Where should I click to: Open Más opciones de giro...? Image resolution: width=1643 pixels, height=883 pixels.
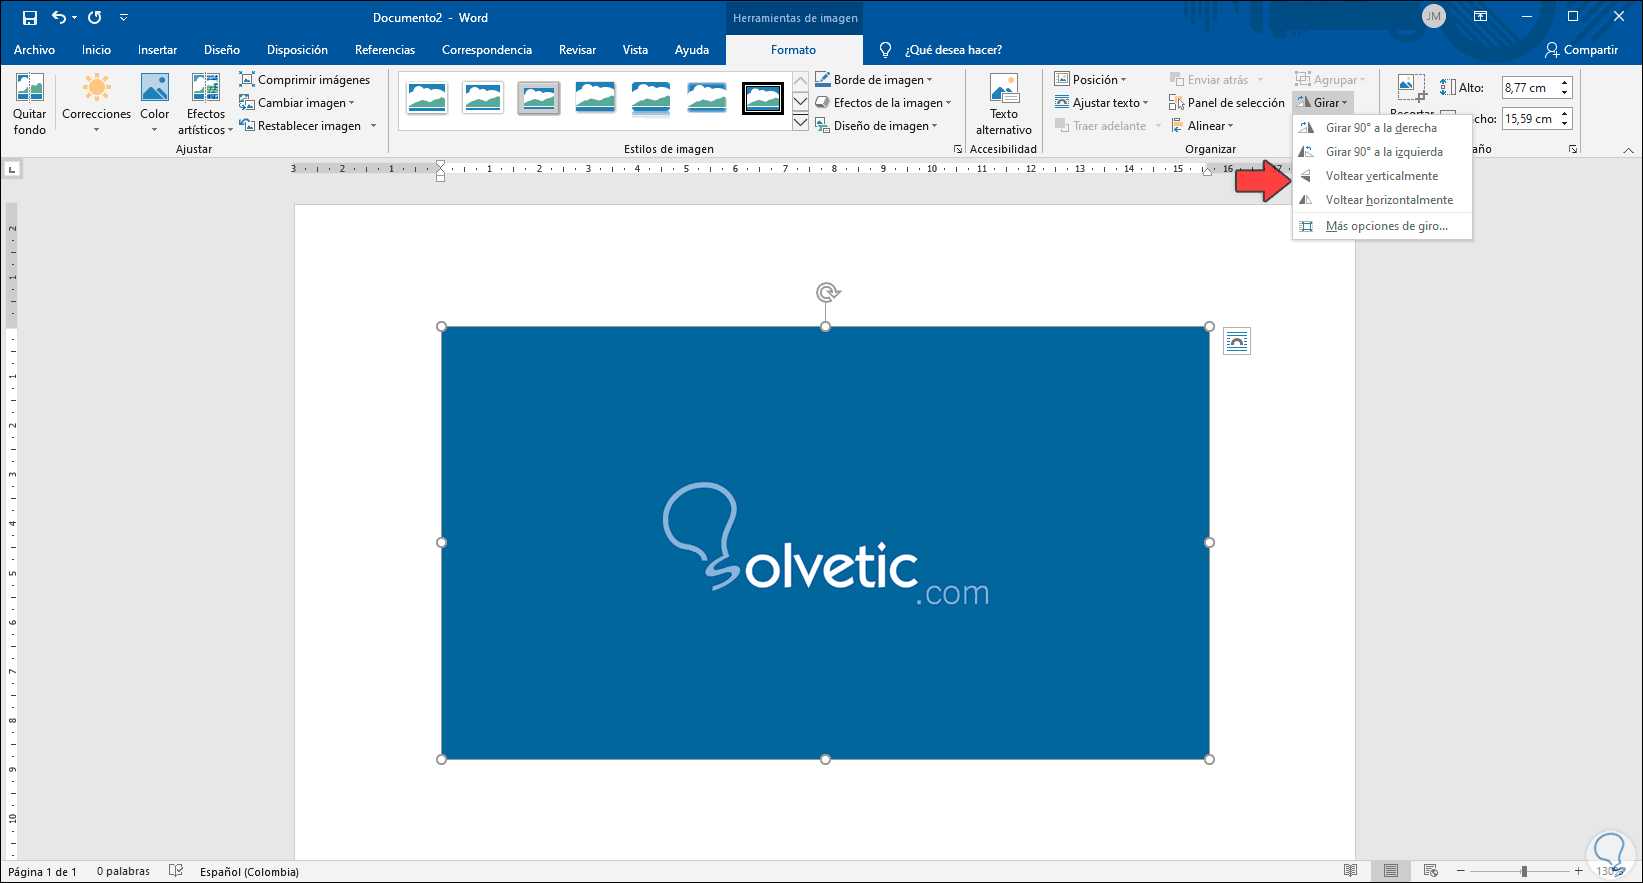tap(1382, 226)
